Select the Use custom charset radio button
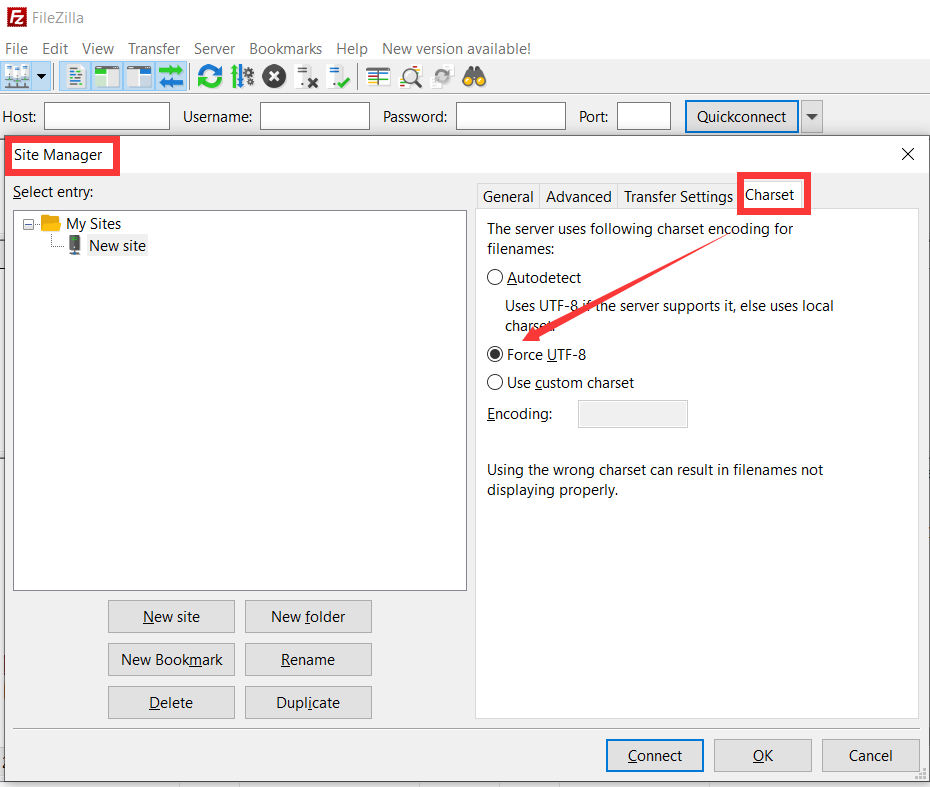930x787 pixels. [x=495, y=383]
